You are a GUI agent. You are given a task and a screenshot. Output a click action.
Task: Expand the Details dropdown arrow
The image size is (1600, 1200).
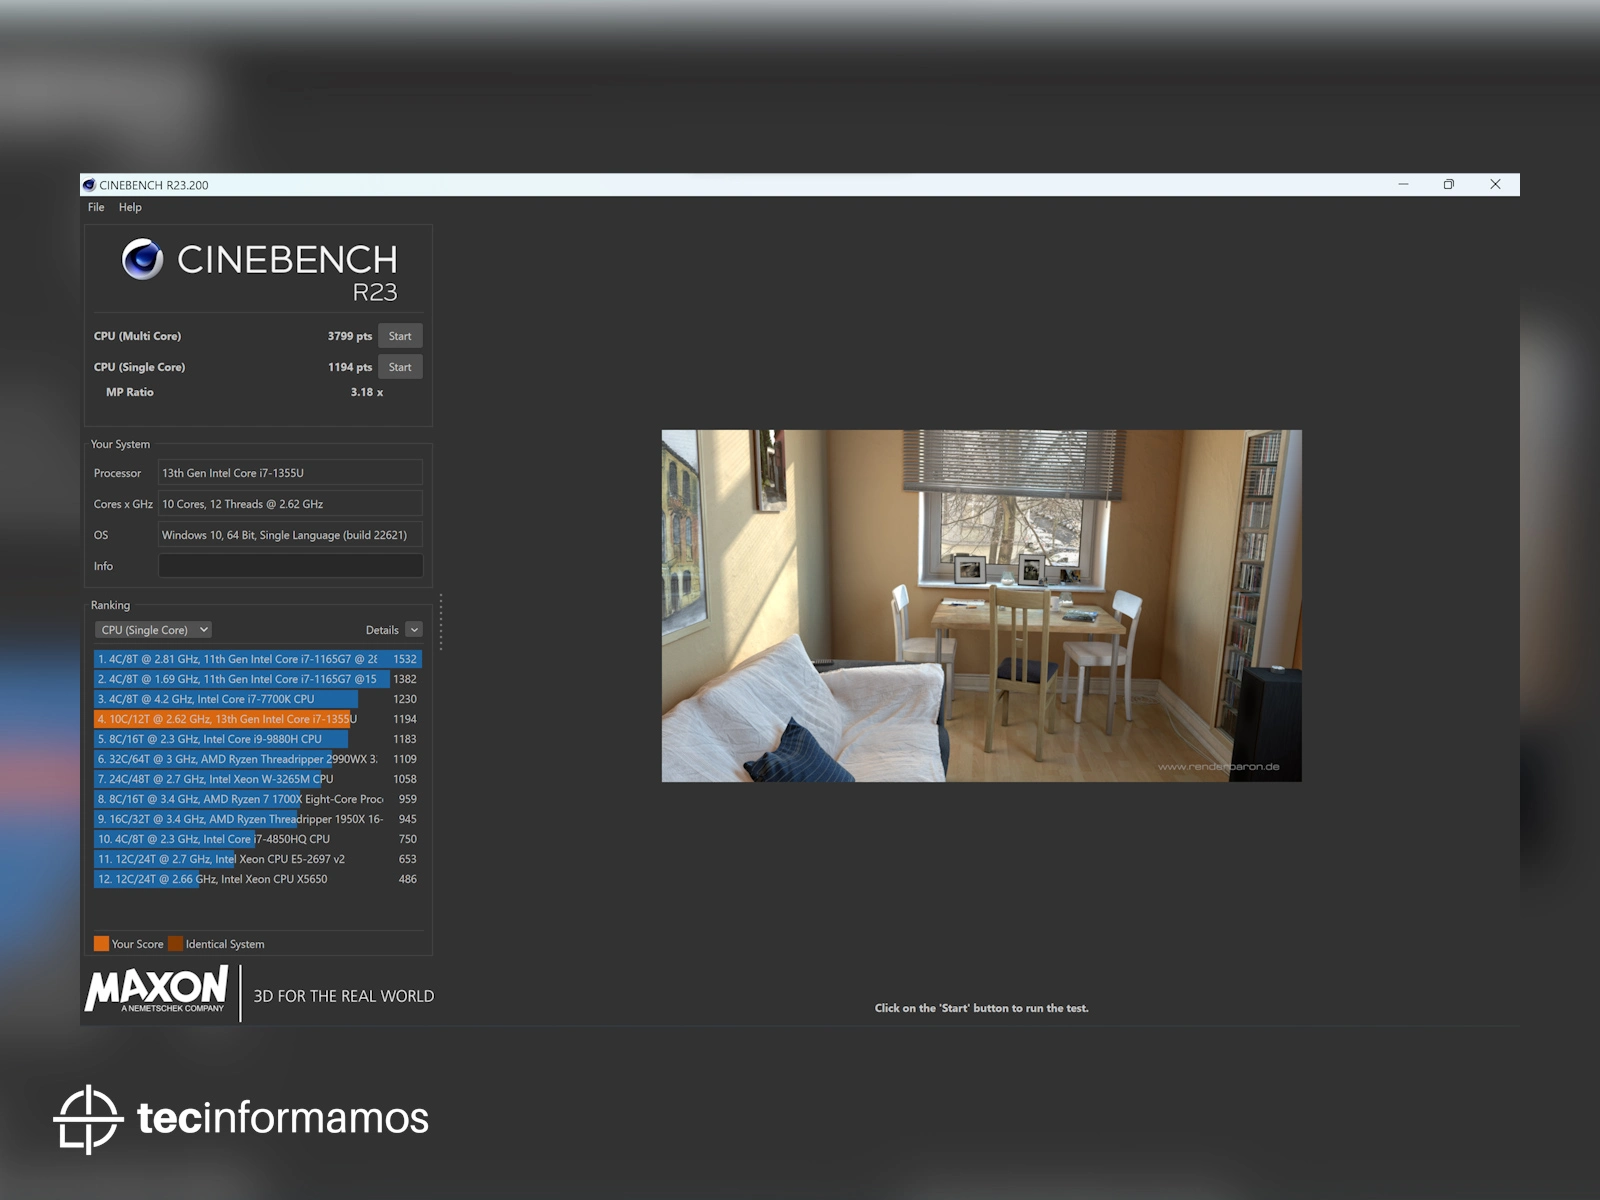[x=414, y=630]
